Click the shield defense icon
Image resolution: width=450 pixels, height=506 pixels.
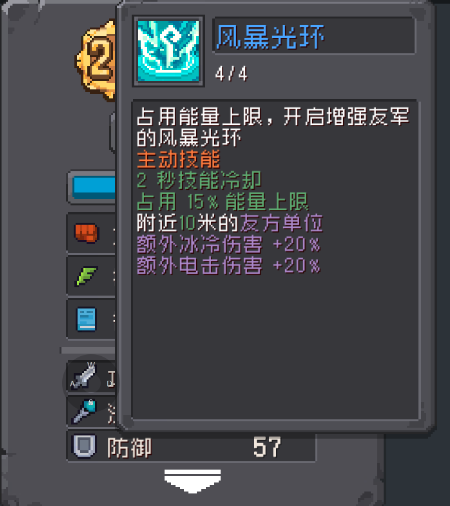pos(84,446)
